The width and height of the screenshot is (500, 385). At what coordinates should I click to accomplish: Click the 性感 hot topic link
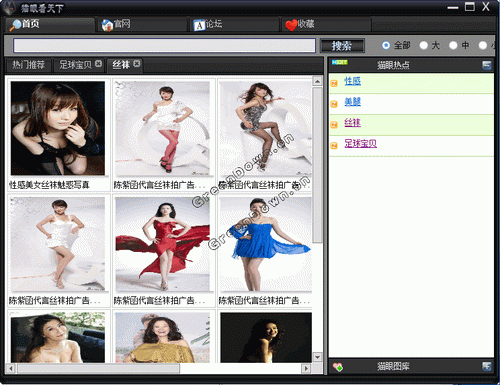(352, 81)
